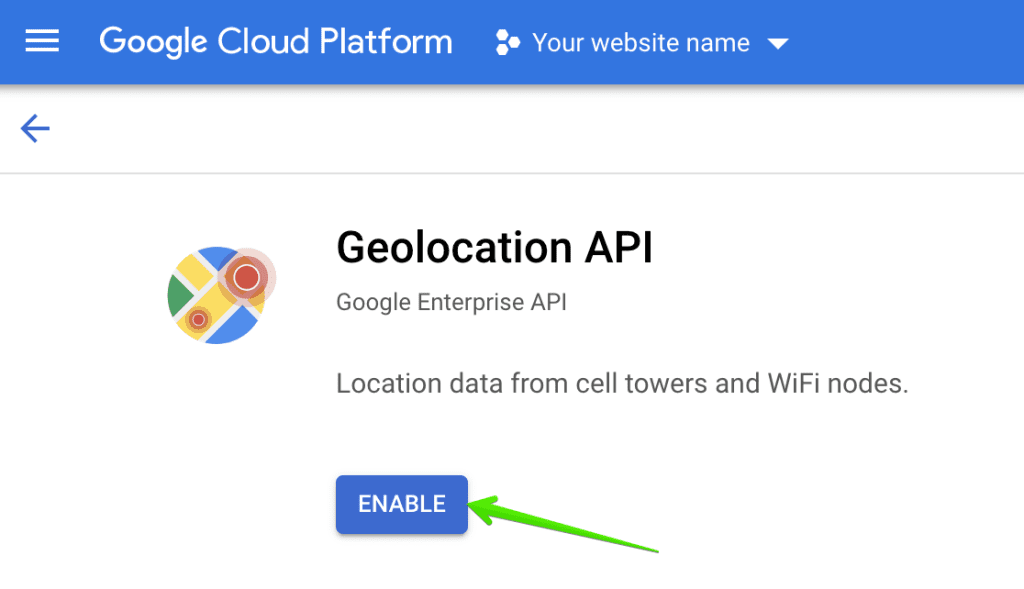The height and width of the screenshot is (589, 1024).
Task: Open the hamburger navigation menu
Action: (42, 41)
